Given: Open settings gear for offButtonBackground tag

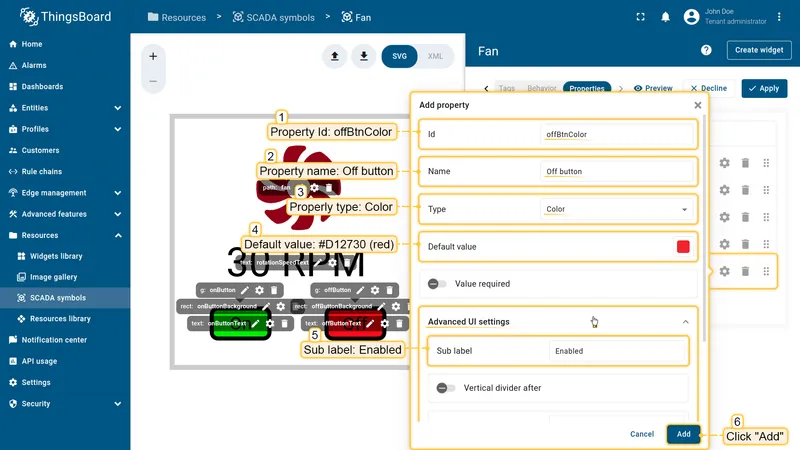Looking at the screenshot, I should click(x=396, y=307).
